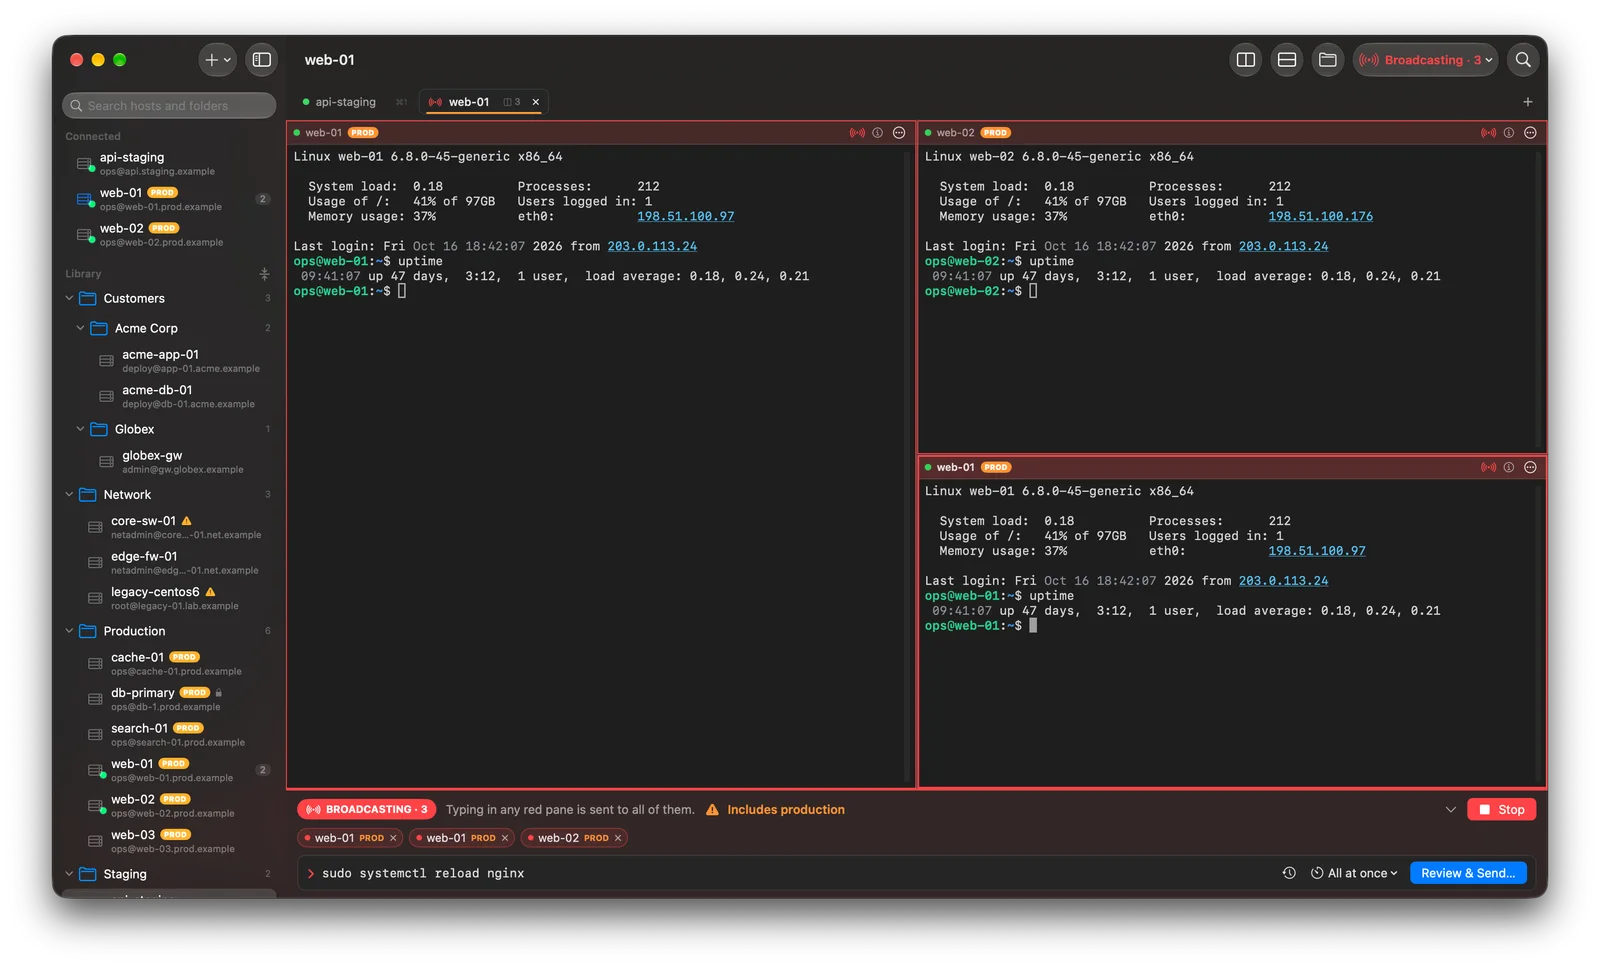The image size is (1600, 967).
Task: Click the Review & Send button
Action: click(1468, 873)
